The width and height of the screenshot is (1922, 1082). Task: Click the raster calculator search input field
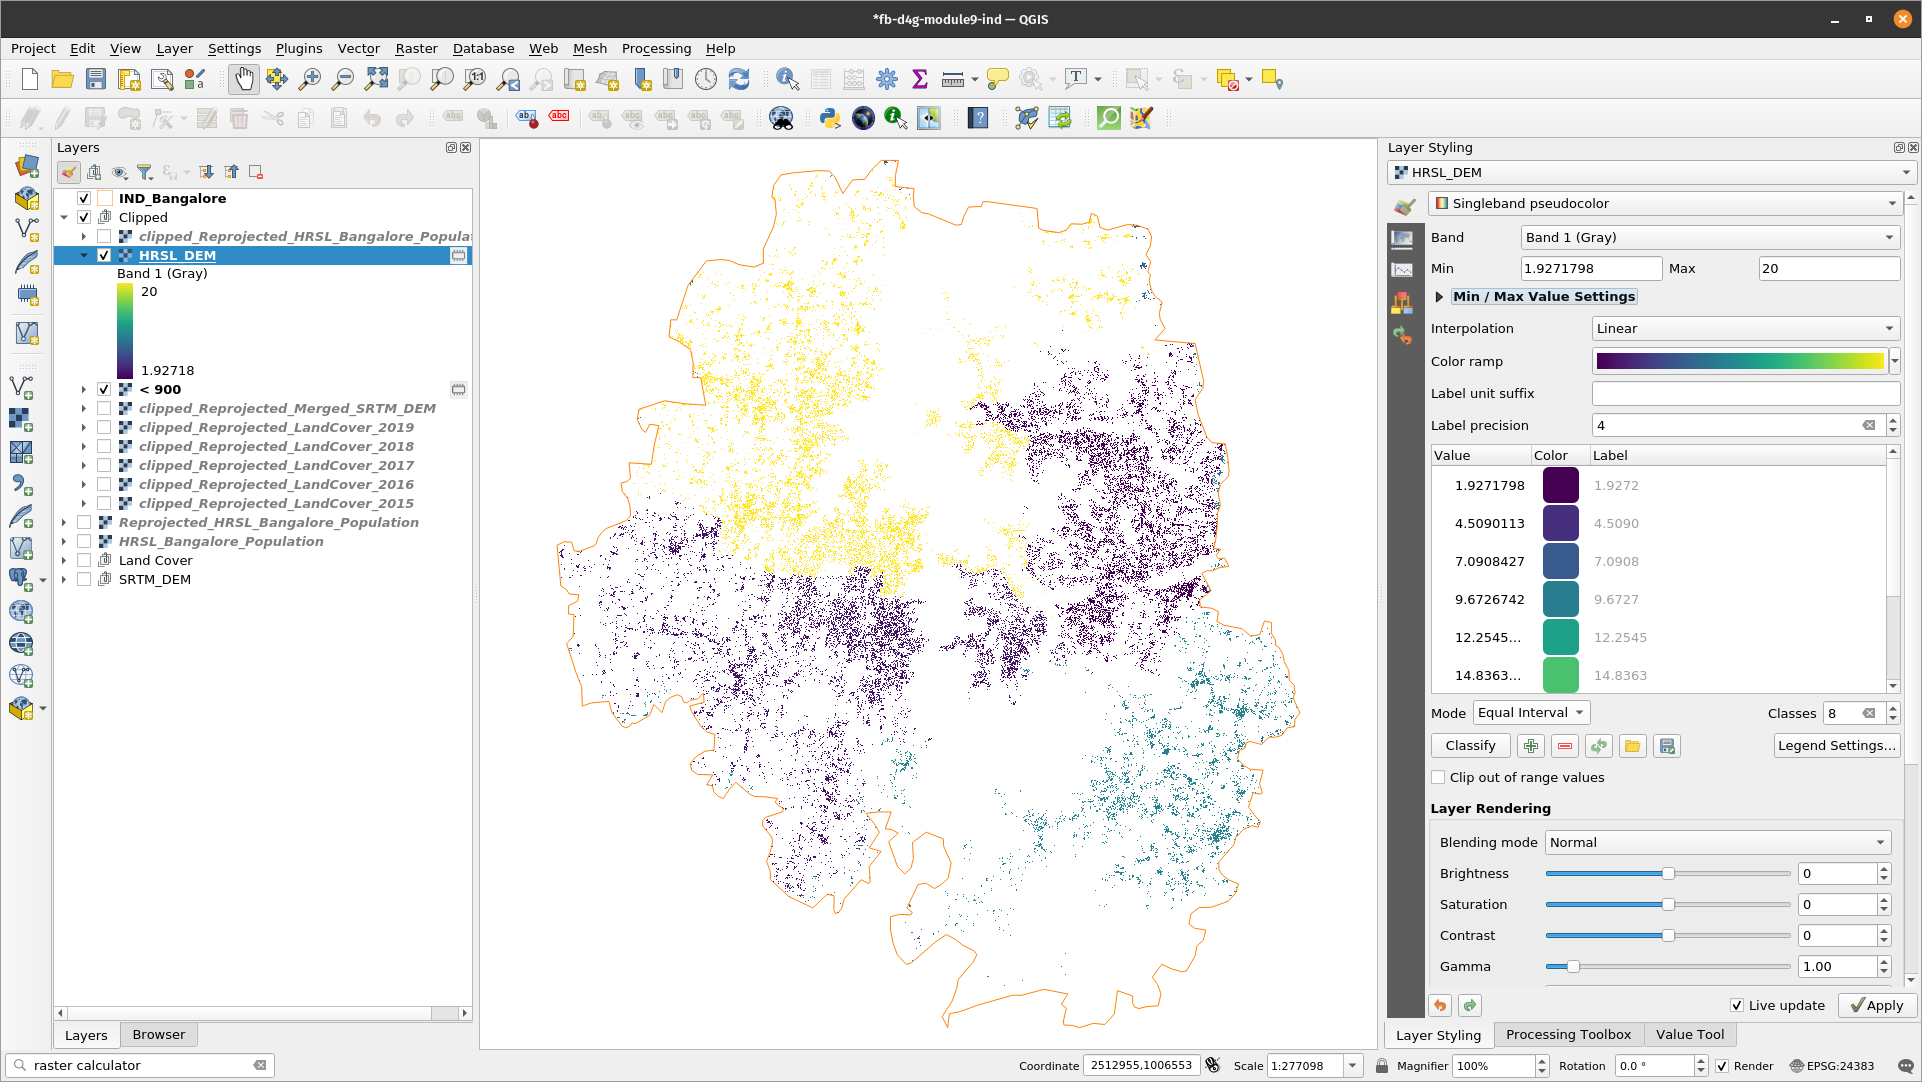pyautogui.click(x=139, y=1065)
